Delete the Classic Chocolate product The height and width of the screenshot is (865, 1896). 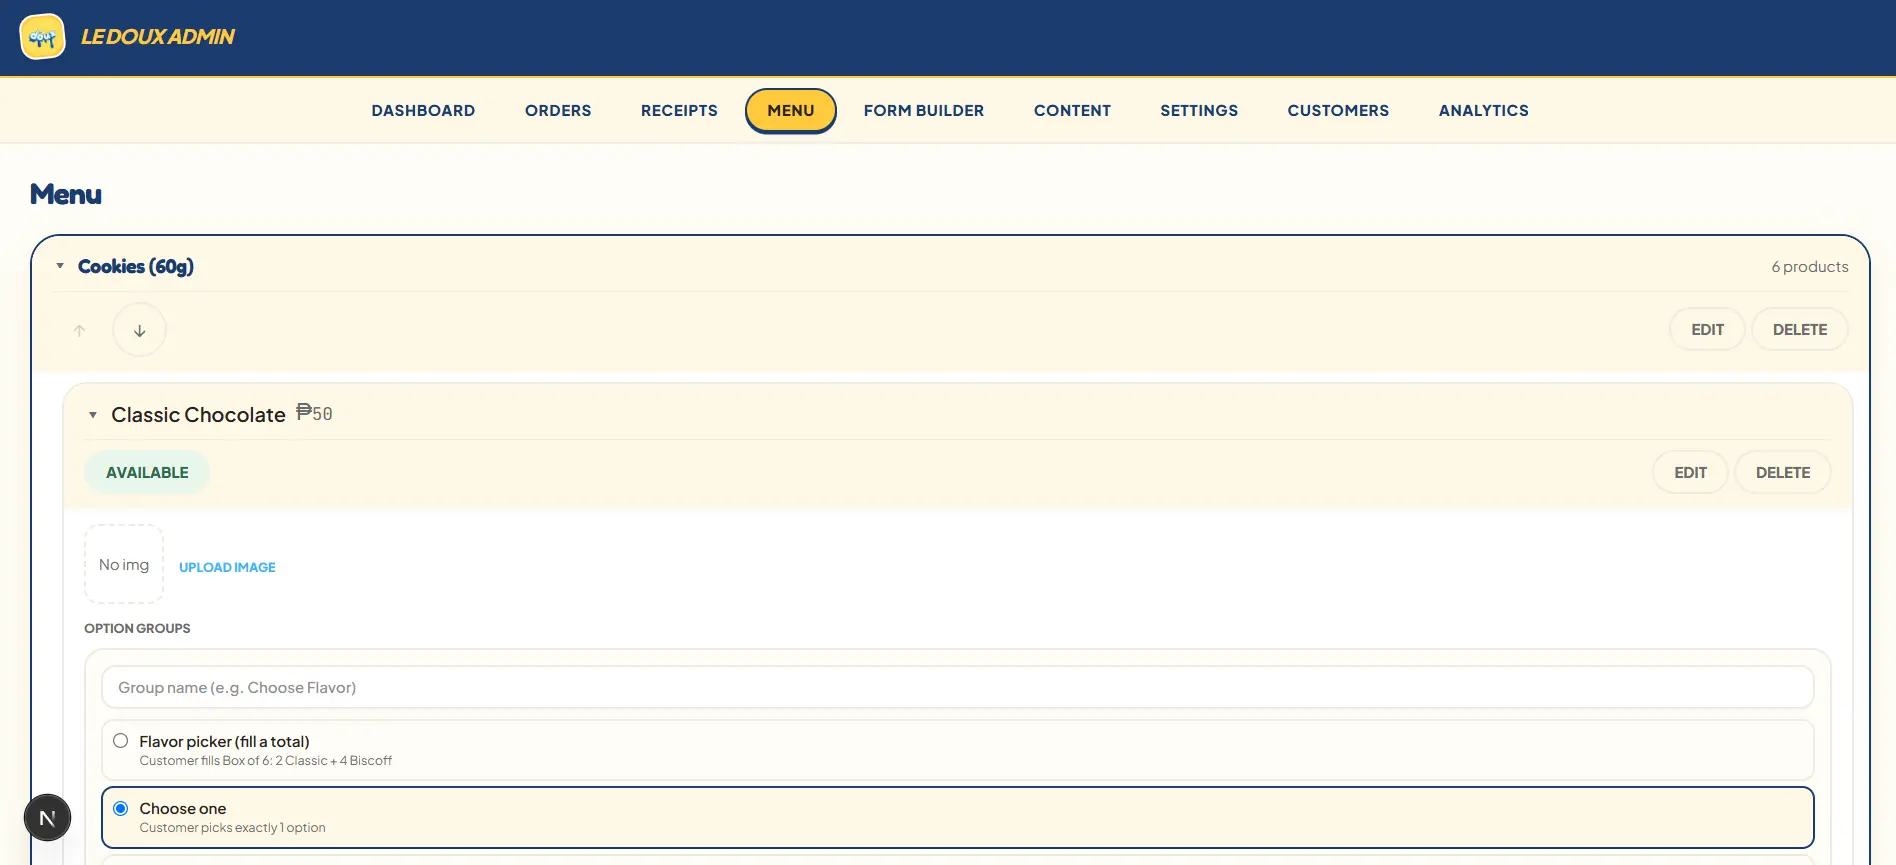coord(1783,473)
